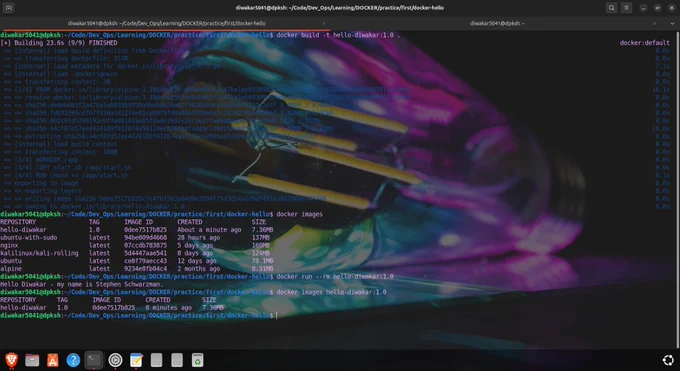Expand the tab list dropdown chevron
The width and height of the screenshot is (680, 371).
672,23
